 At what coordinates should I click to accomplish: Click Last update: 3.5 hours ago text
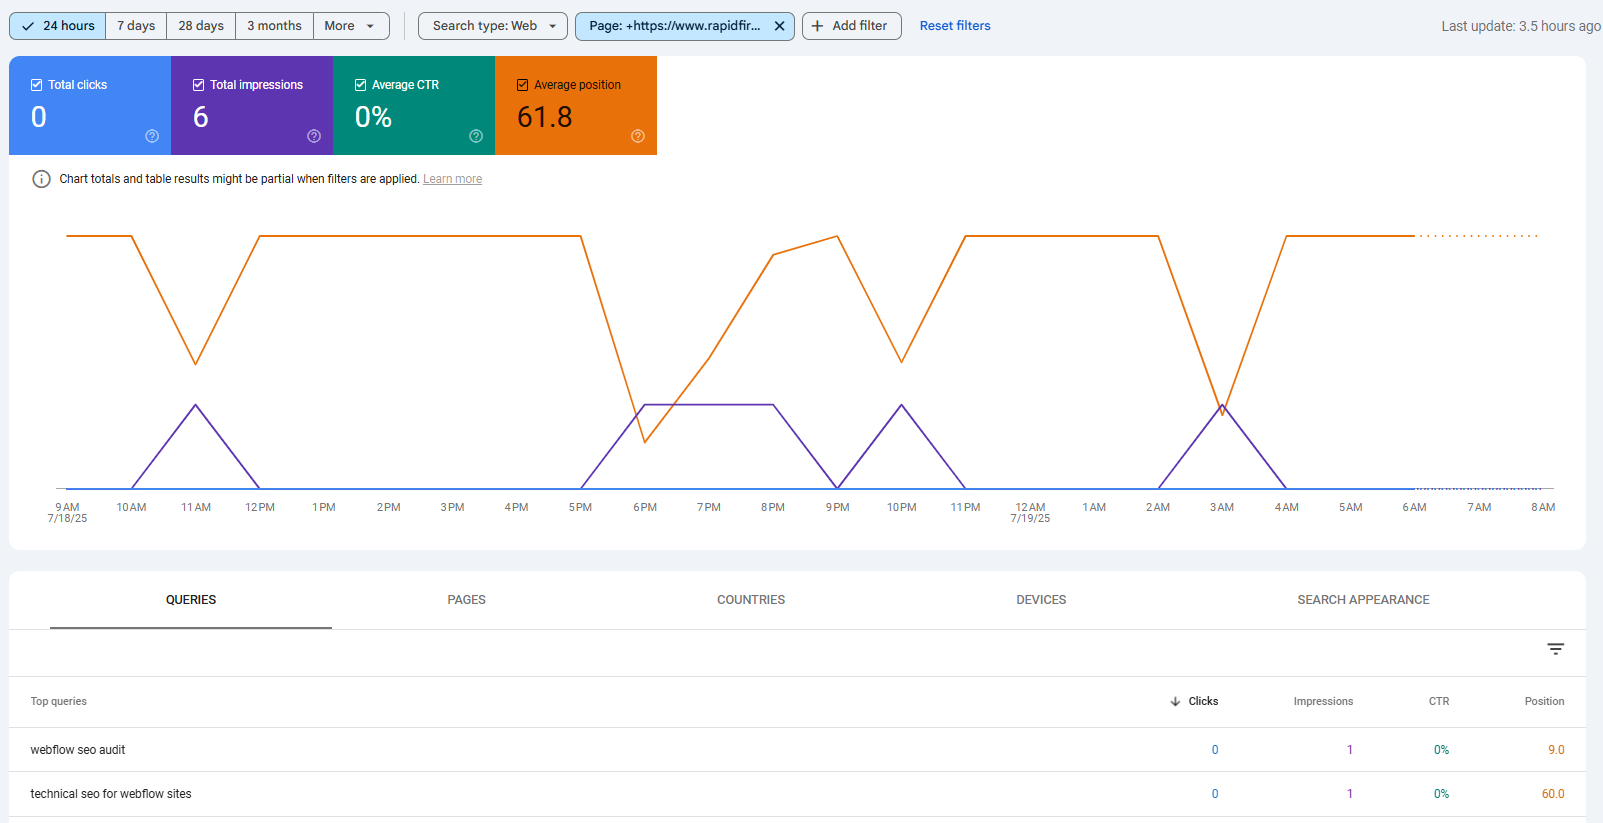[x=1521, y=26]
